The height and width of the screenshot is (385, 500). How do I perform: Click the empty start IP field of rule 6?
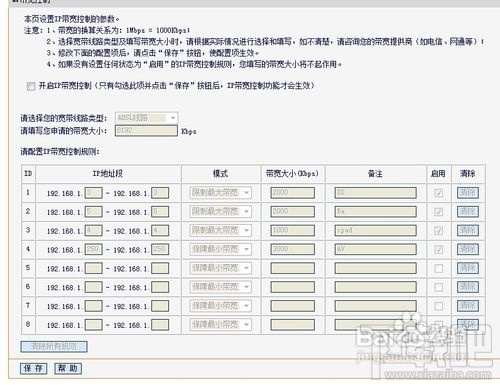coord(94,287)
